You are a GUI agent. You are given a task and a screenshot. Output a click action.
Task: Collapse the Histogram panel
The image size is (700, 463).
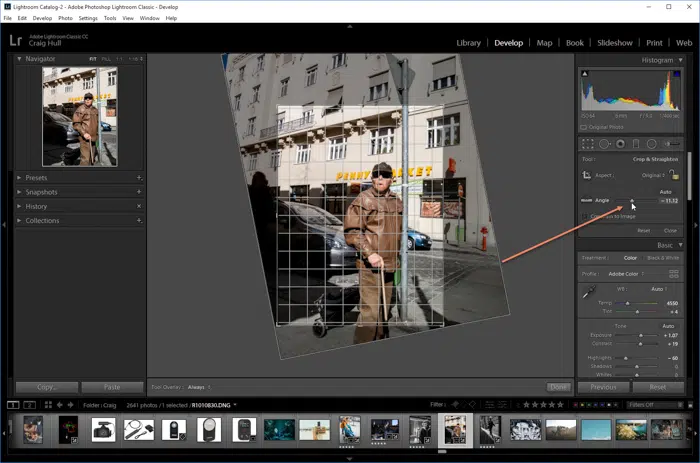tap(680, 60)
